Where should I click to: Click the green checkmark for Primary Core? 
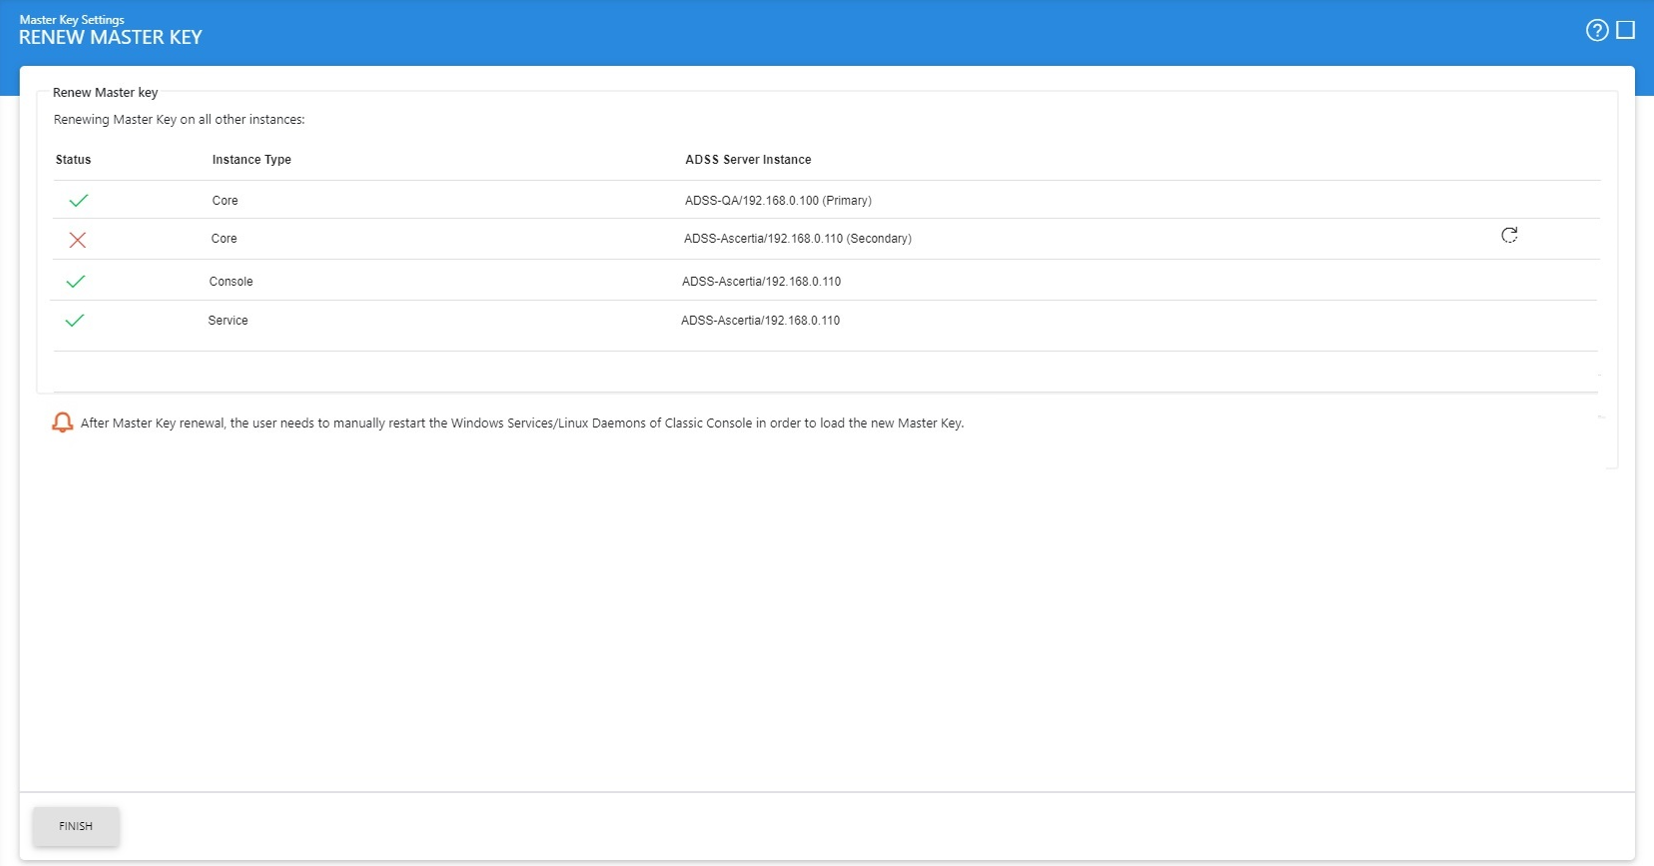78,201
